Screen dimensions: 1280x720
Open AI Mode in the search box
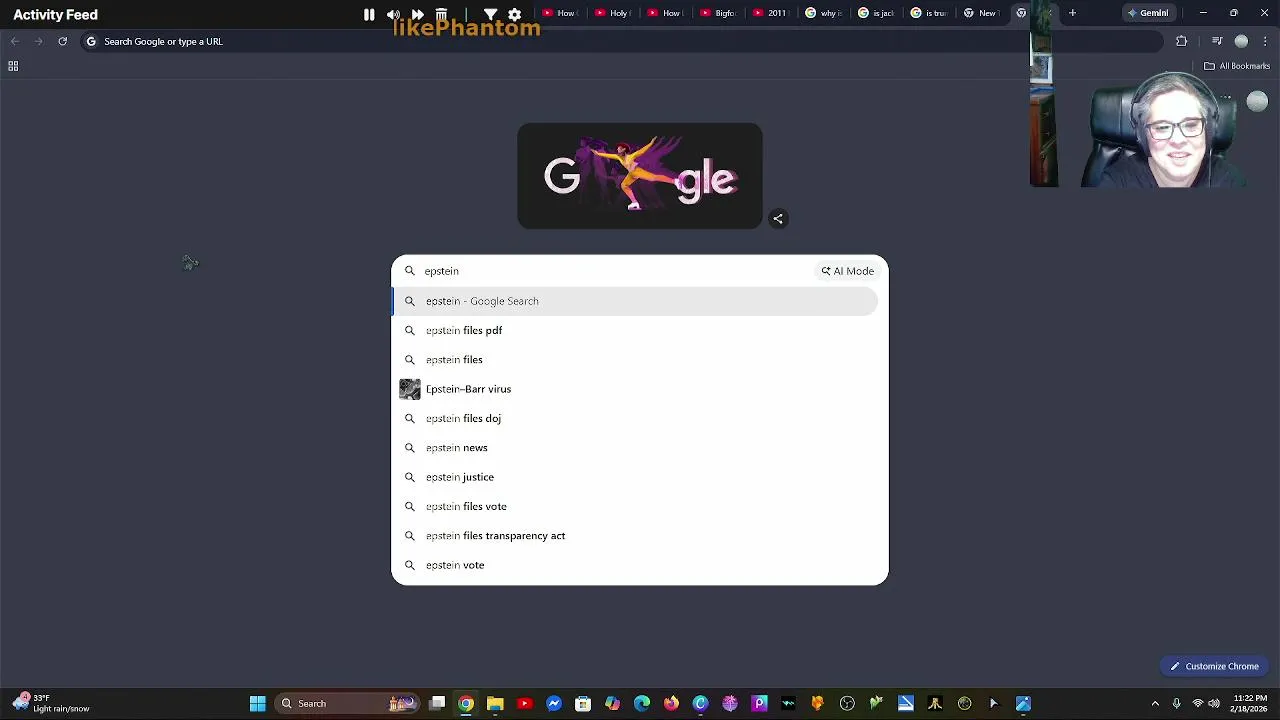click(848, 271)
